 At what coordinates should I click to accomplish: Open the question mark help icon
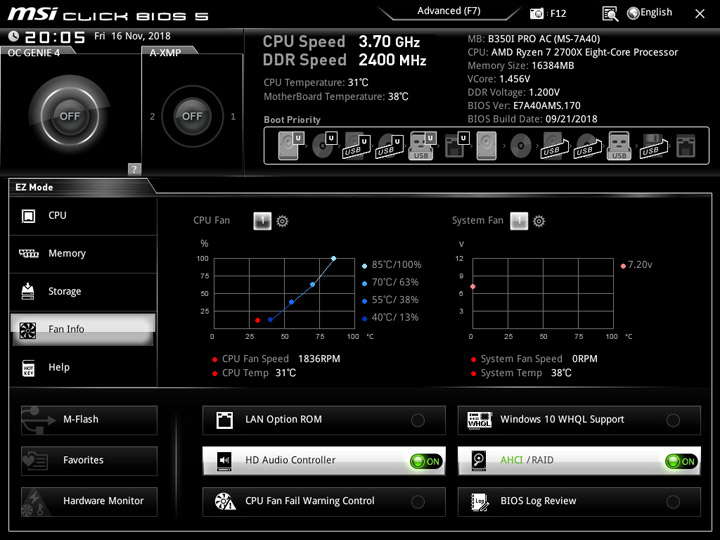(x=134, y=169)
